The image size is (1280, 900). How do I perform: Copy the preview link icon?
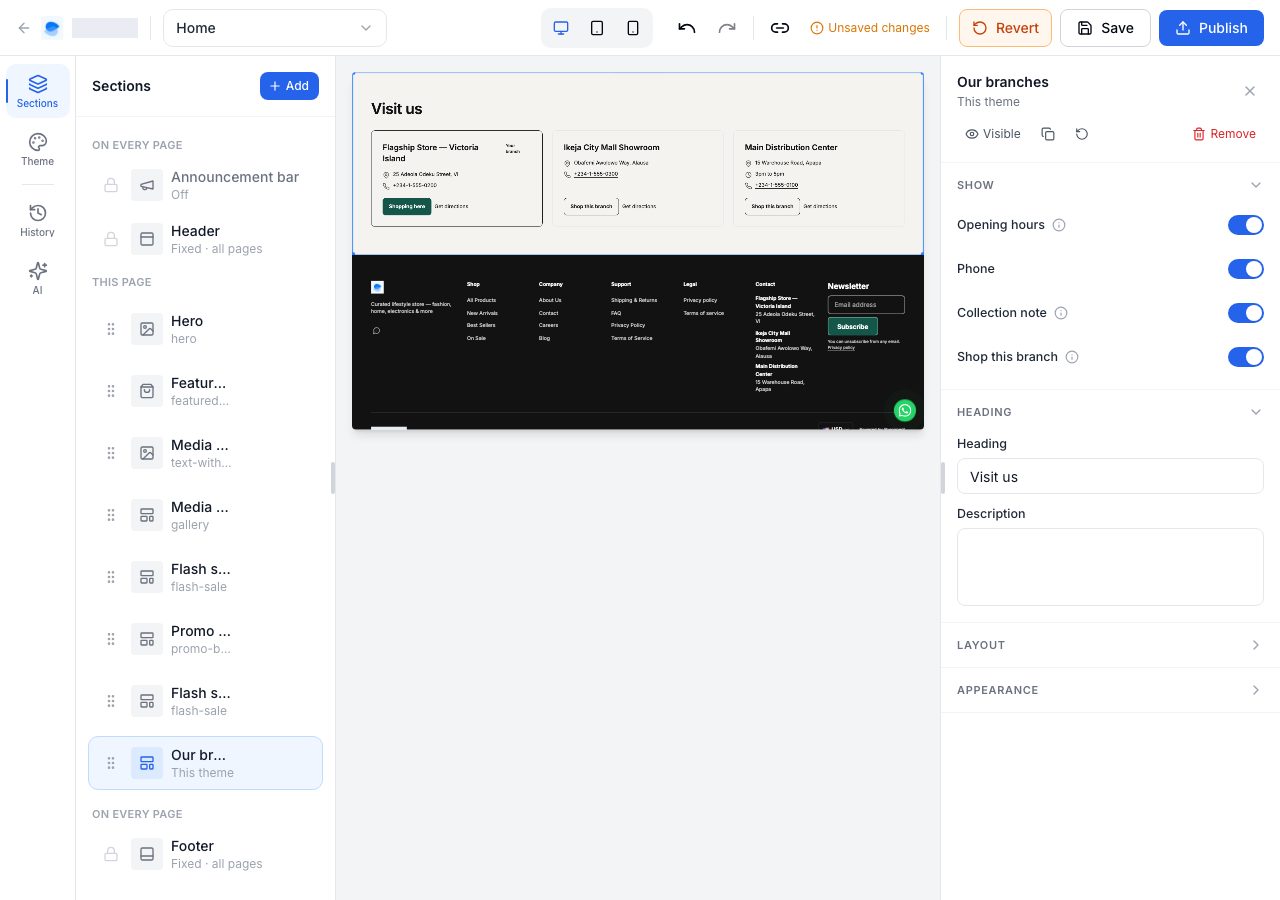780,28
